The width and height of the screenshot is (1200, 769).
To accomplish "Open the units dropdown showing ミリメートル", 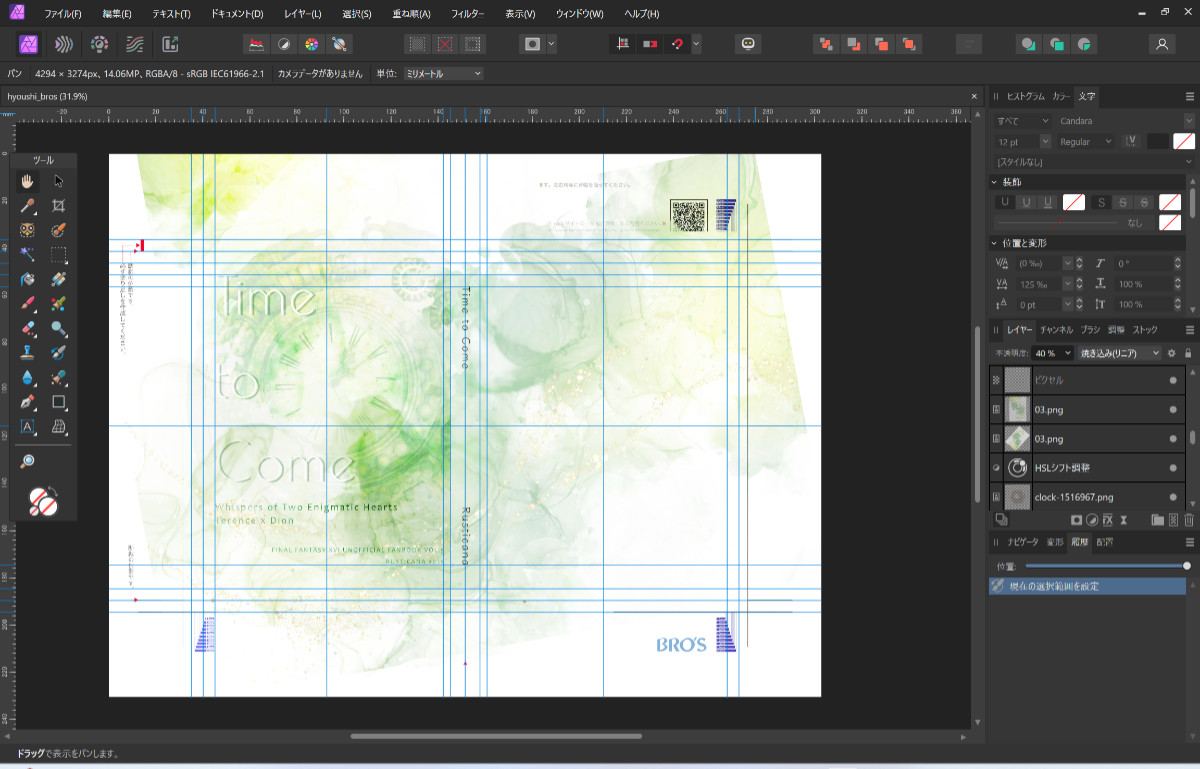I will pyautogui.click(x=443, y=74).
